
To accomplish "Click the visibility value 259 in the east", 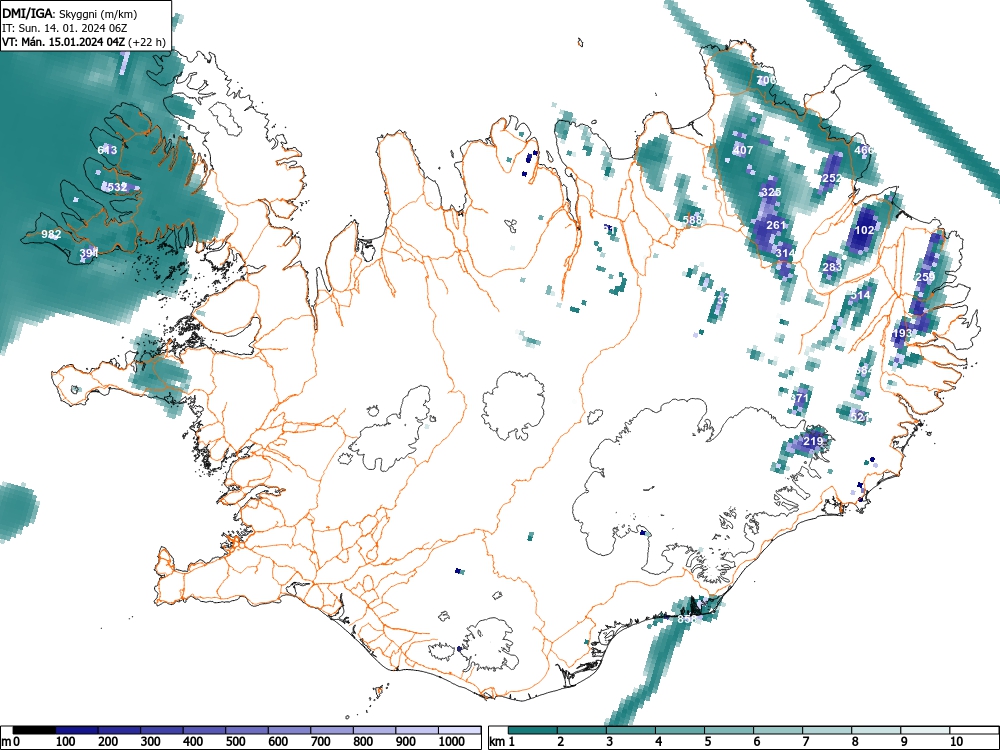I will pos(925,277).
